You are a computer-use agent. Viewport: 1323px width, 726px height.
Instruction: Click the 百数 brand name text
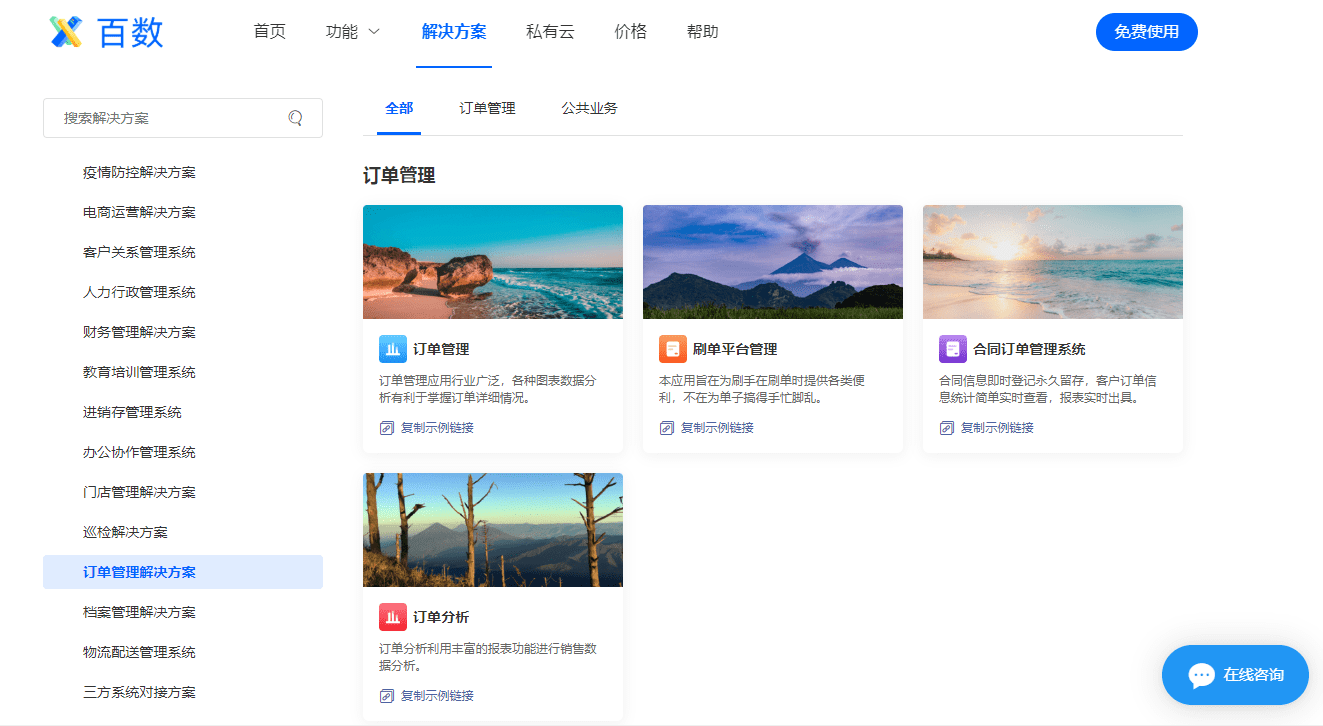point(131,32)
